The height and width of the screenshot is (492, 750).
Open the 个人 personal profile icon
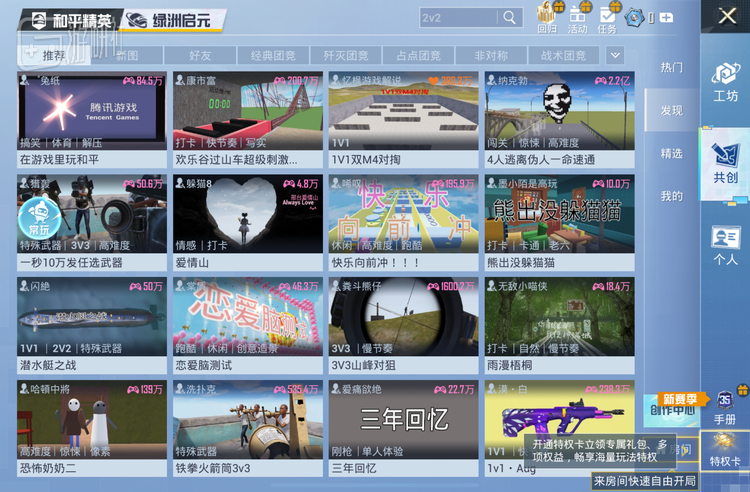pos(725,244)
